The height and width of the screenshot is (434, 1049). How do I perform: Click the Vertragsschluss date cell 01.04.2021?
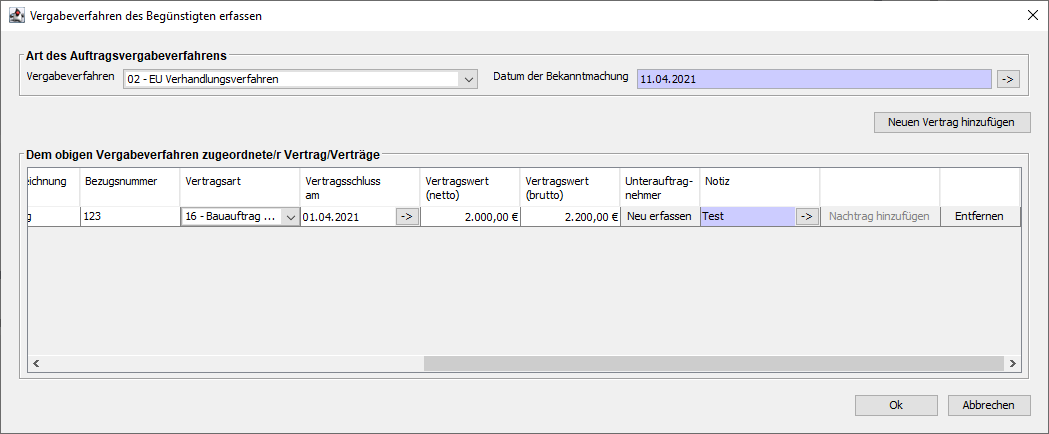[348, 217]
